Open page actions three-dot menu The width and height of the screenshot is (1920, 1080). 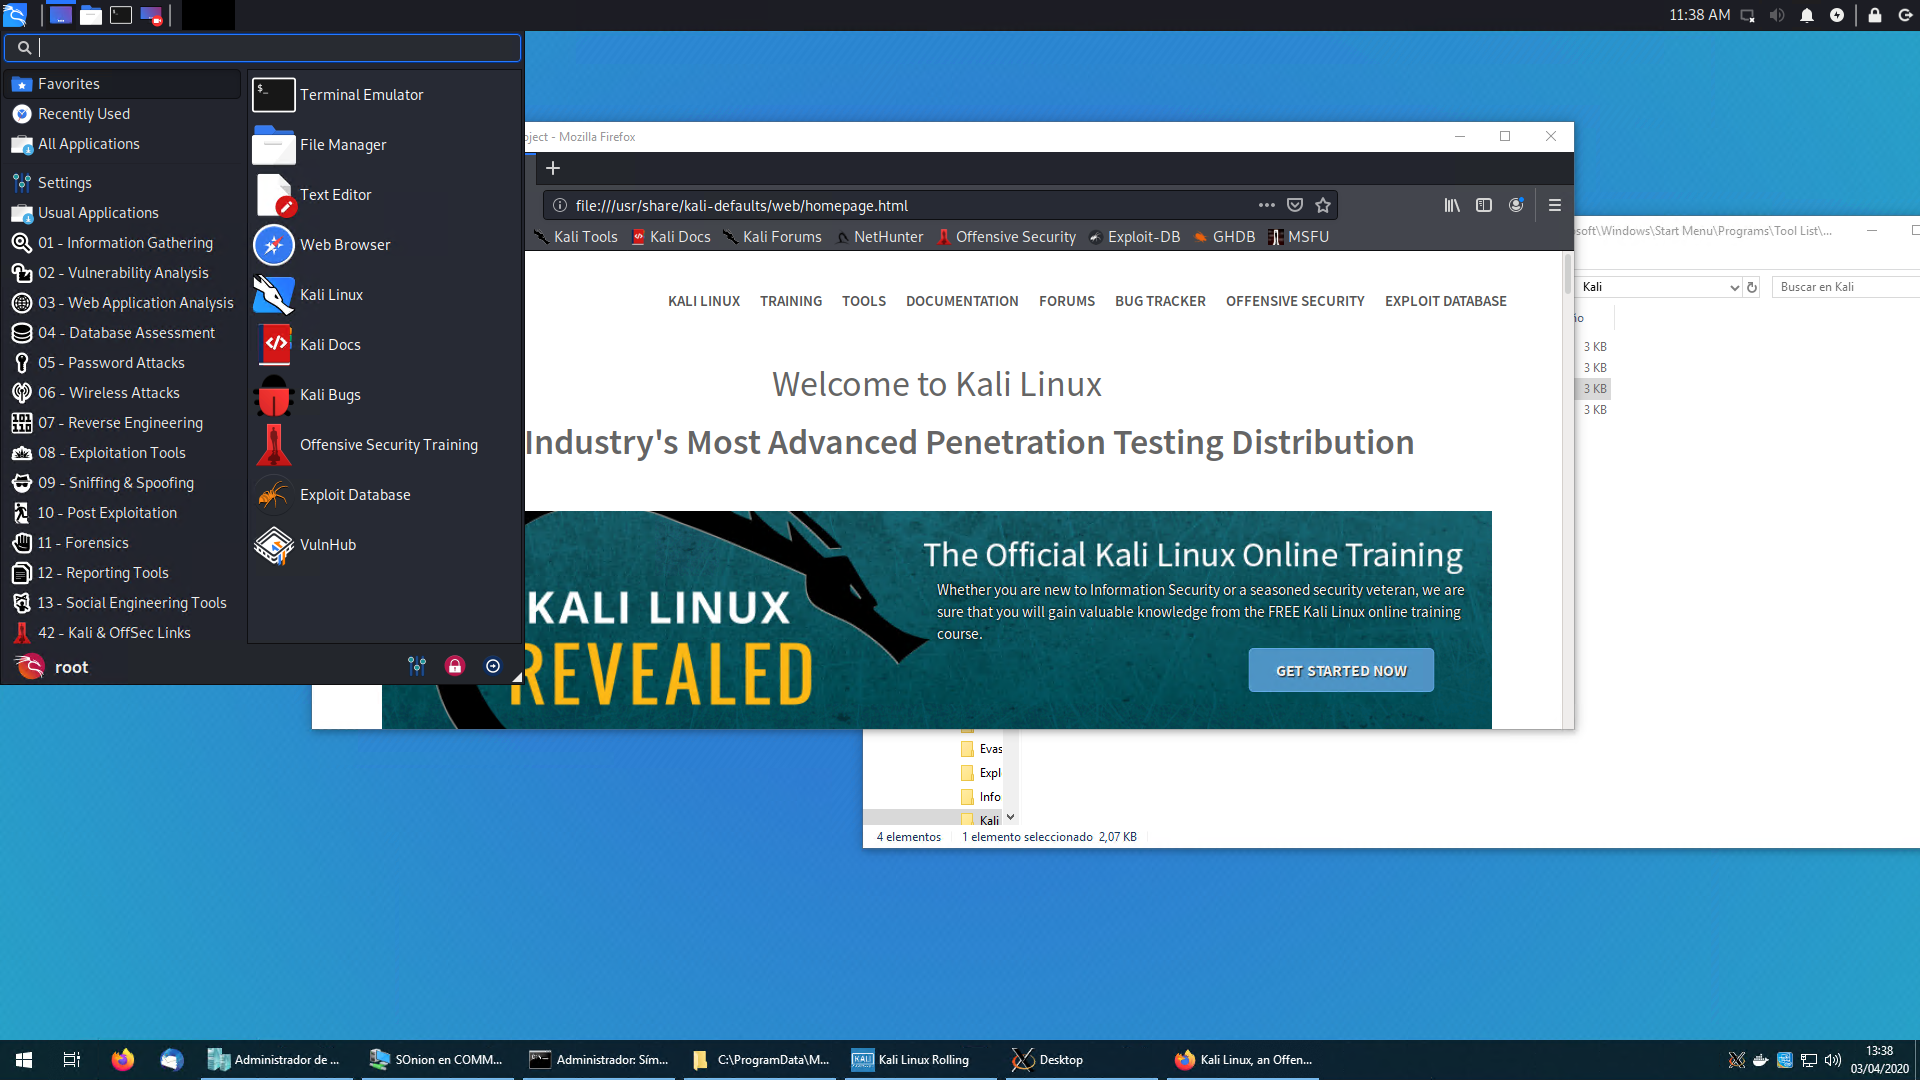pyautogui.click(x=1266, y=205)
